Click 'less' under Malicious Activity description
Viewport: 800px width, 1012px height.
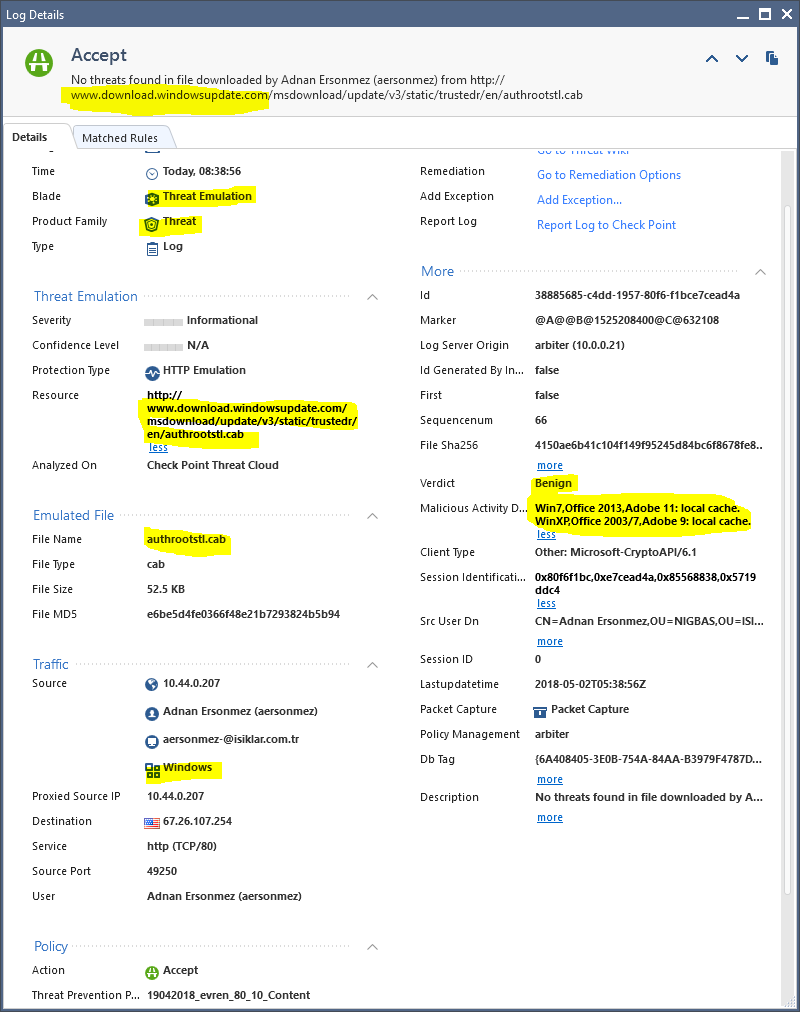tap(546, 534)
